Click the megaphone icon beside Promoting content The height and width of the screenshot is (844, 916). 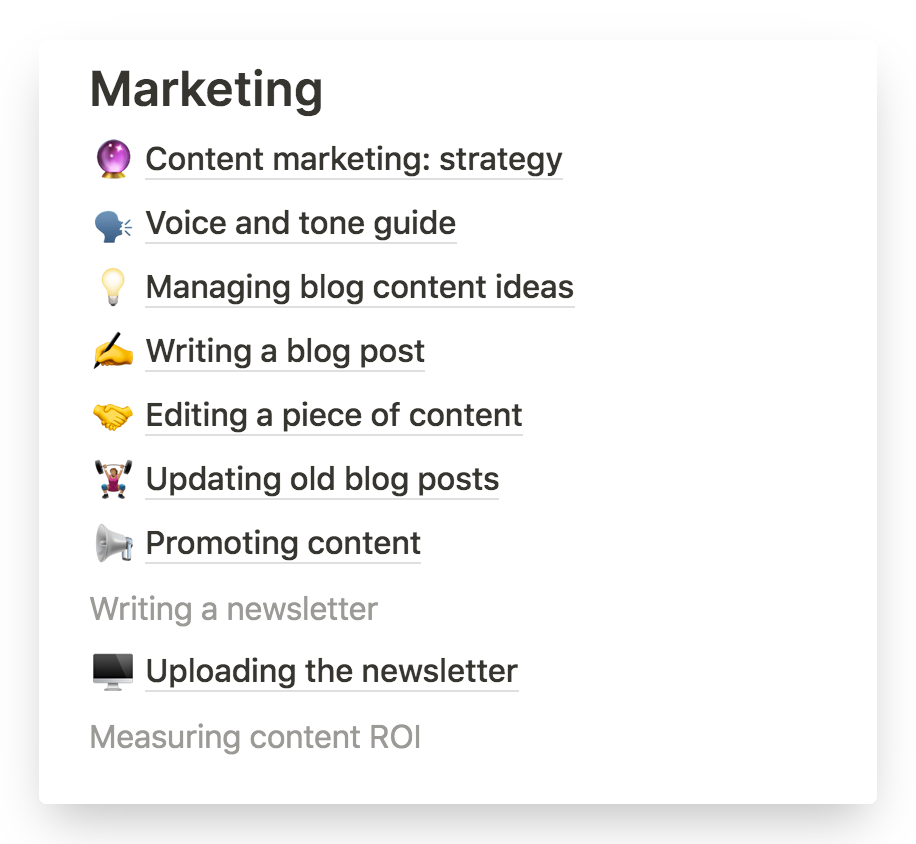click(x=113, y=543)
